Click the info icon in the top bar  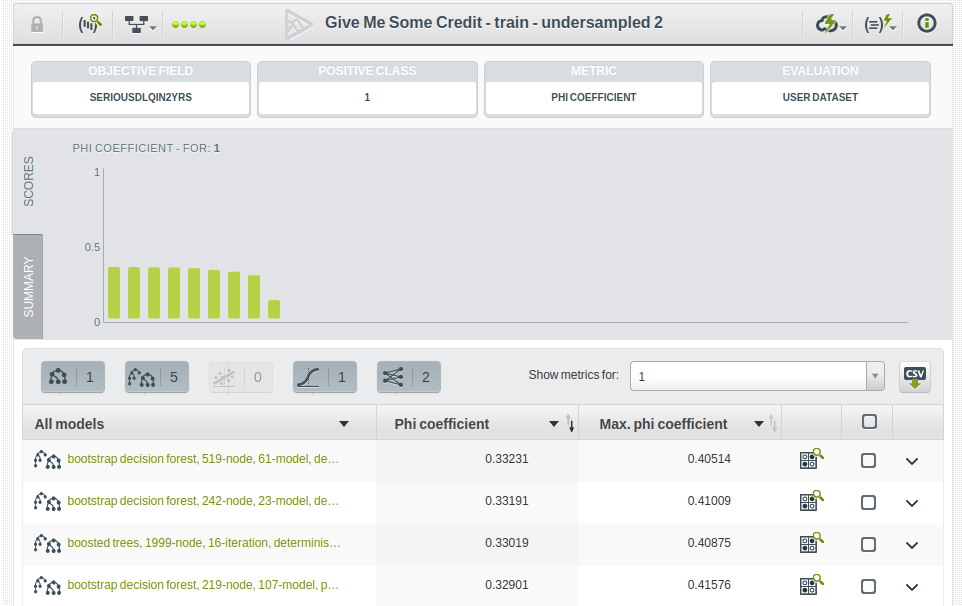coord(927,24)
